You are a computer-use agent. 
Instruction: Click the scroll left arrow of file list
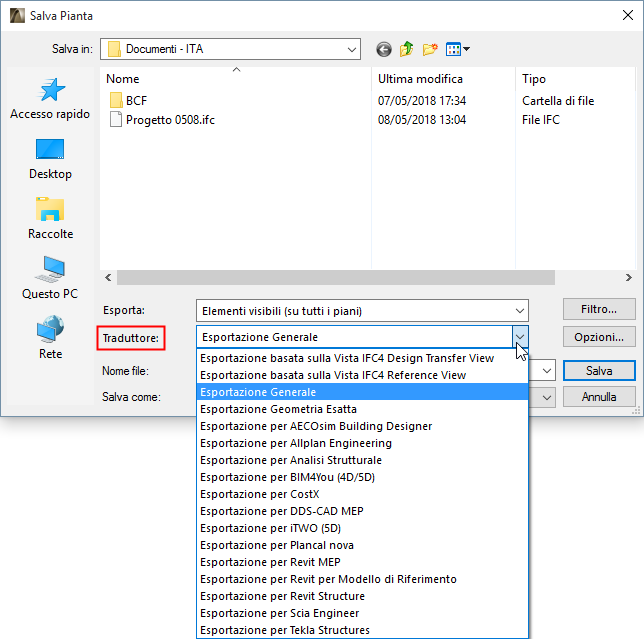[108, 278]
